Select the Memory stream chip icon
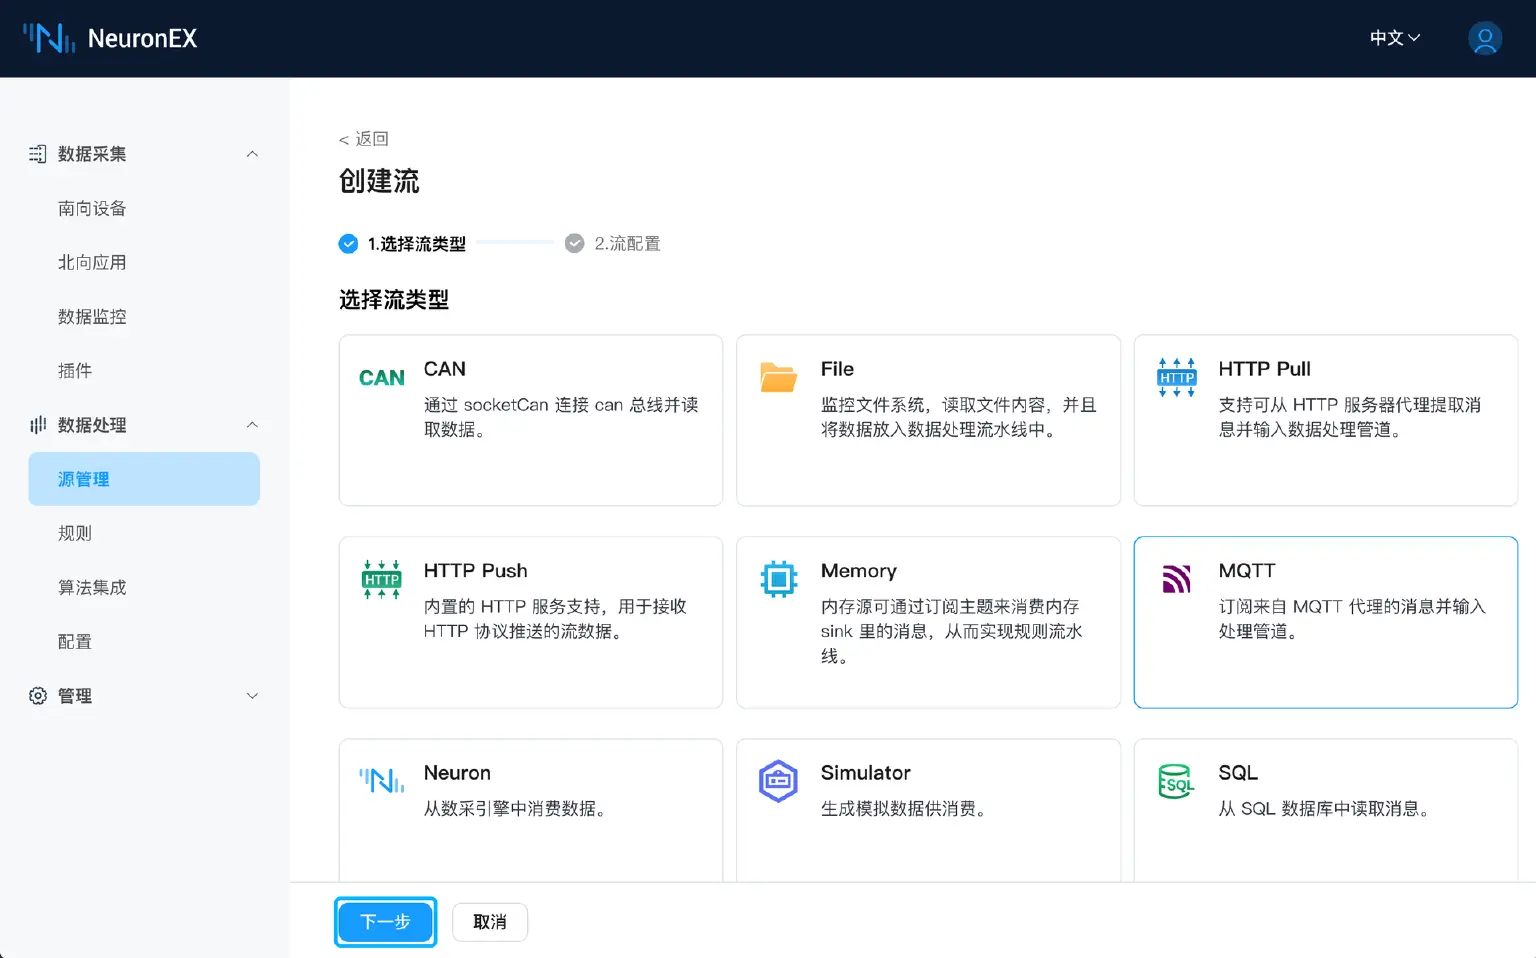Screen dimensions: 1536x958 pos(778,579)
